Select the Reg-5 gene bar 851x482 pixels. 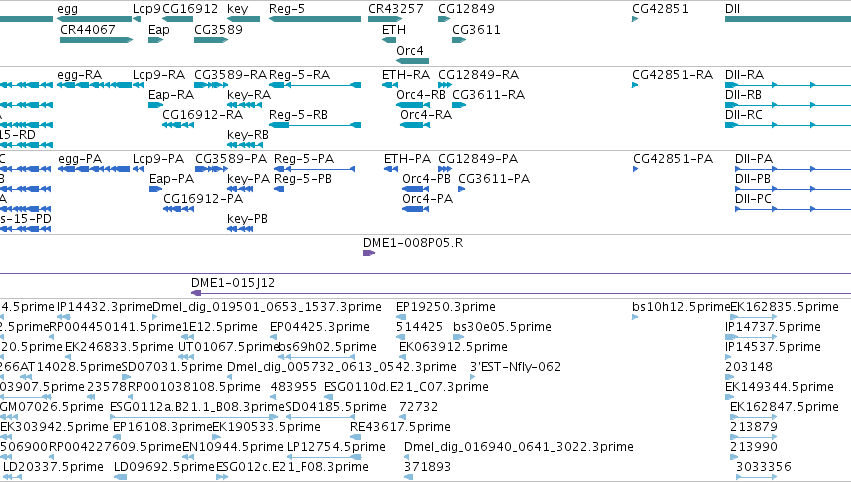click(x=315, y=19)
